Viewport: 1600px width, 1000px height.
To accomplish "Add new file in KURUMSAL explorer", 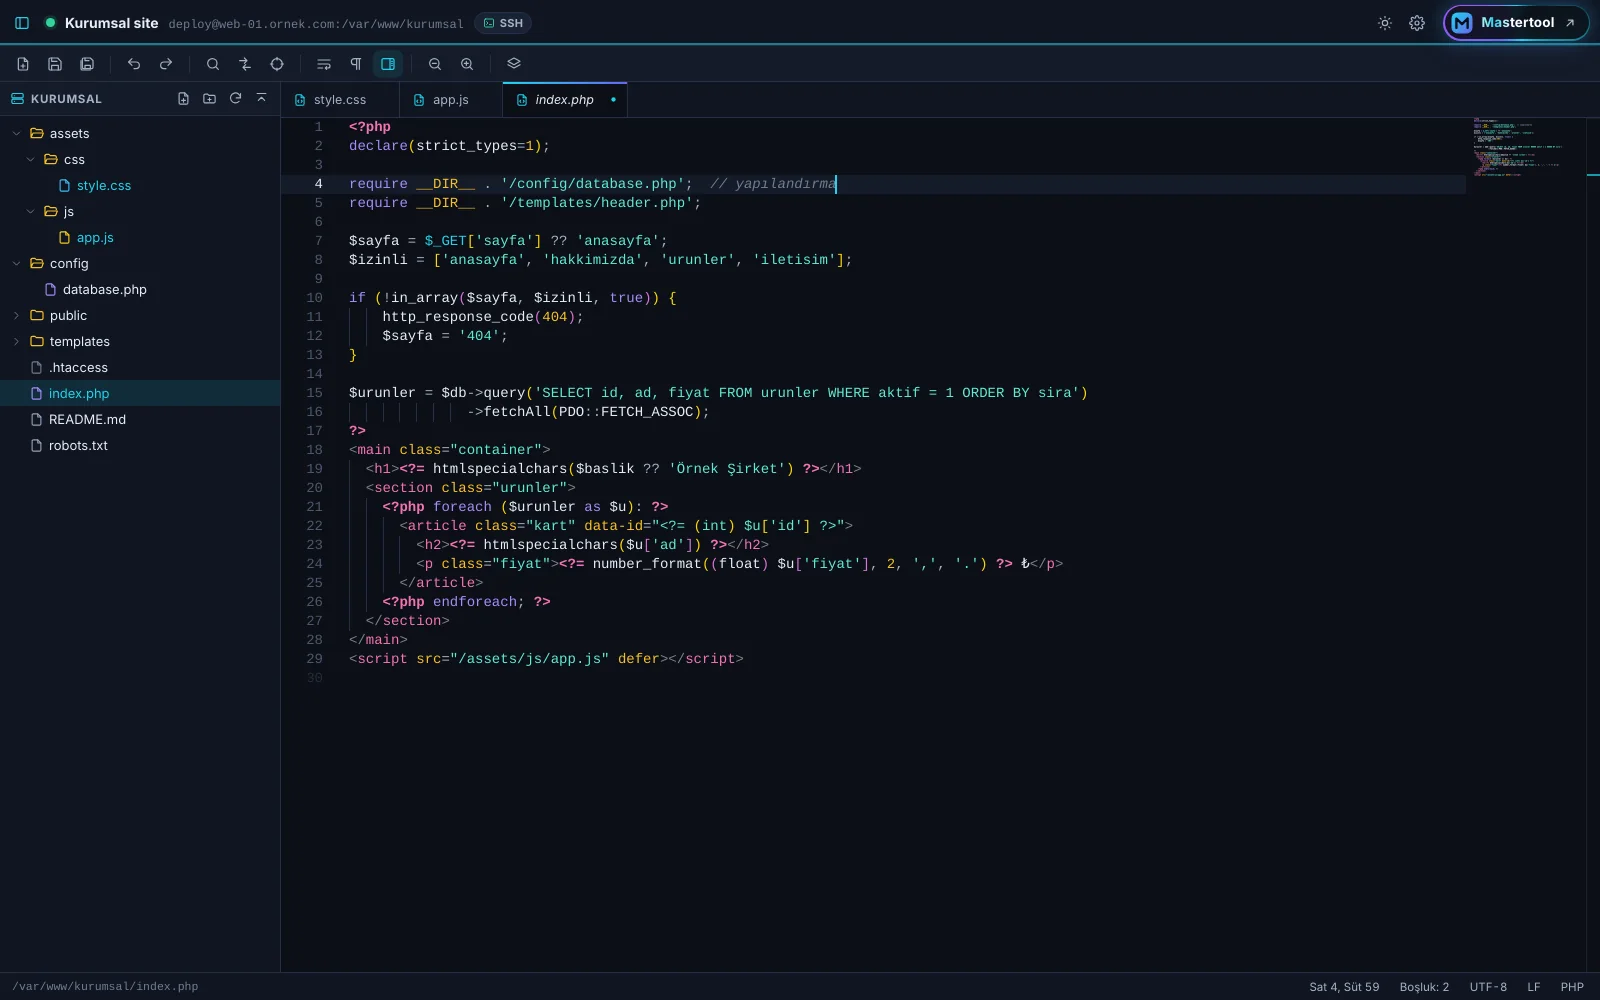I will pos(183,99).
